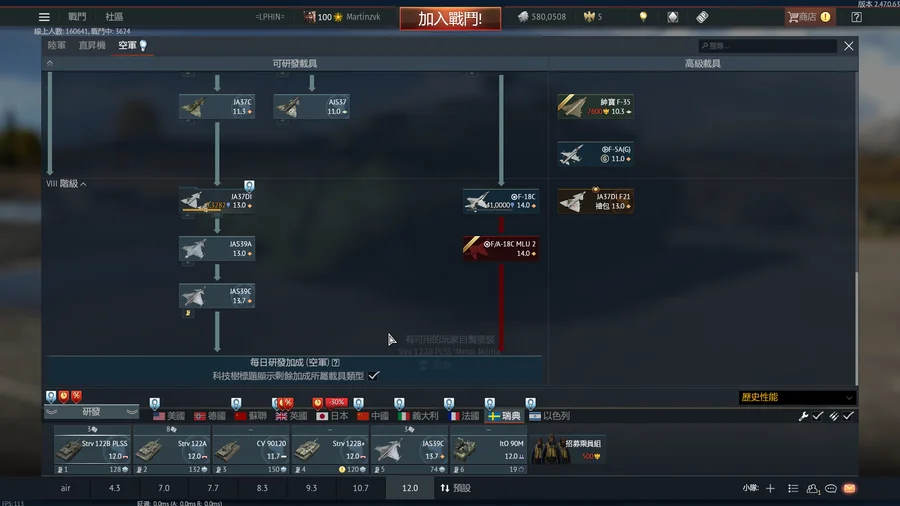Select the ItO 90M crew slot

click(488, 449)
